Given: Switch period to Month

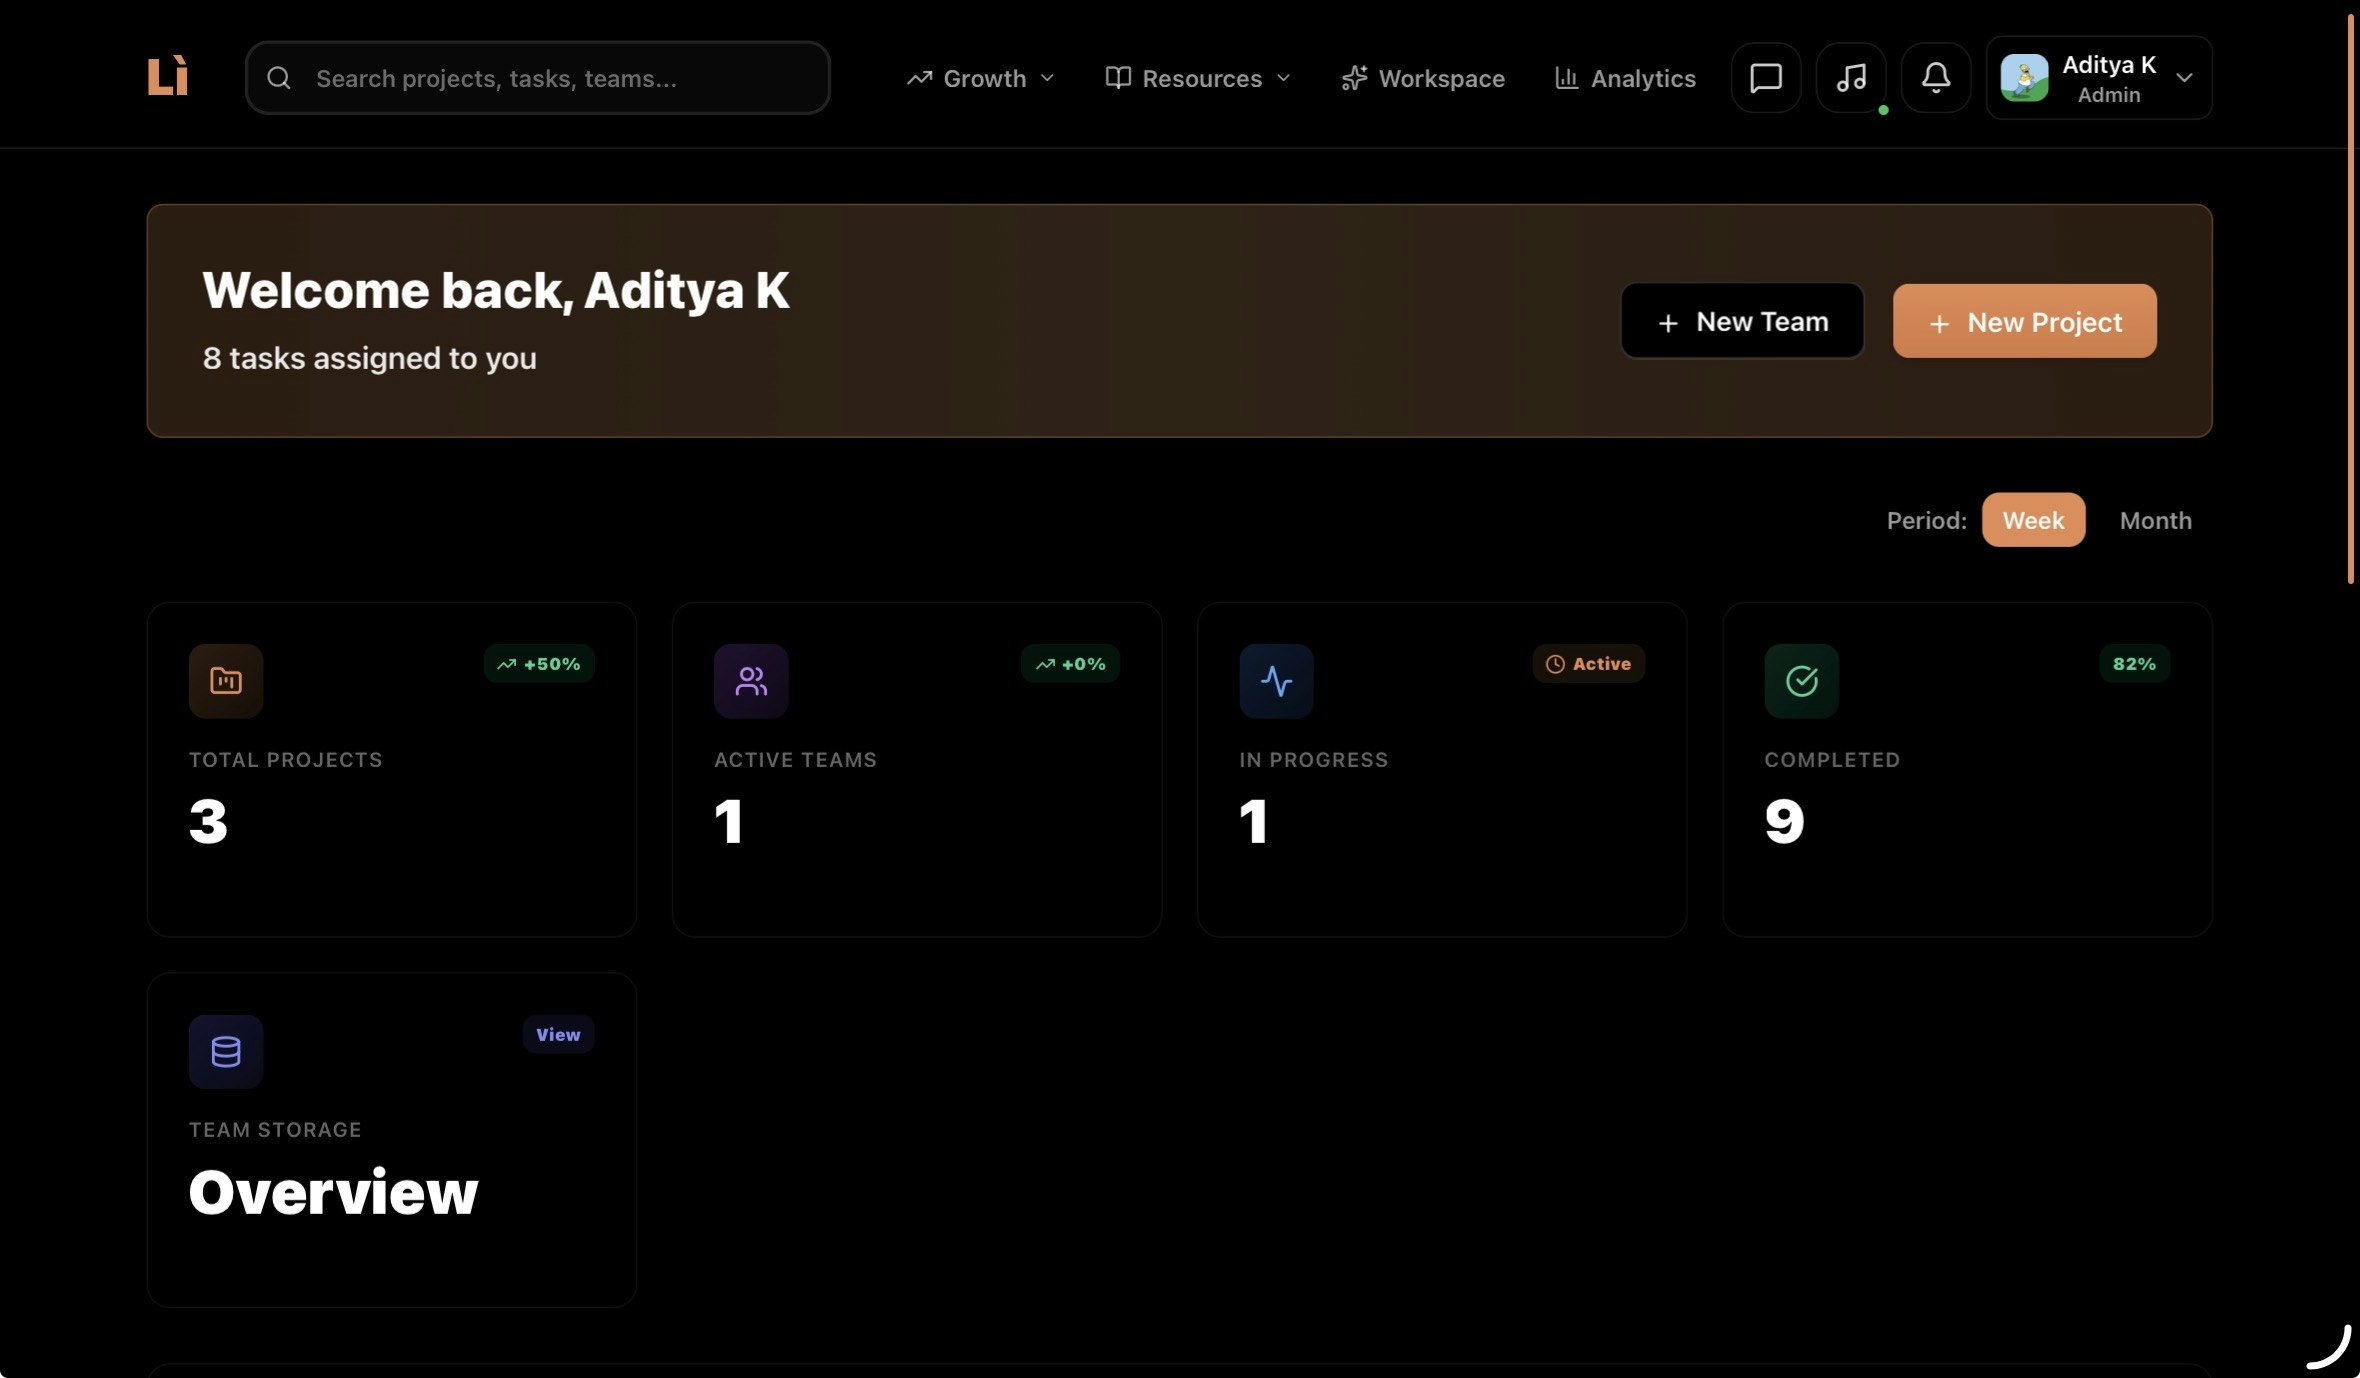Looking at the screenshot, I should (2154, 520).
